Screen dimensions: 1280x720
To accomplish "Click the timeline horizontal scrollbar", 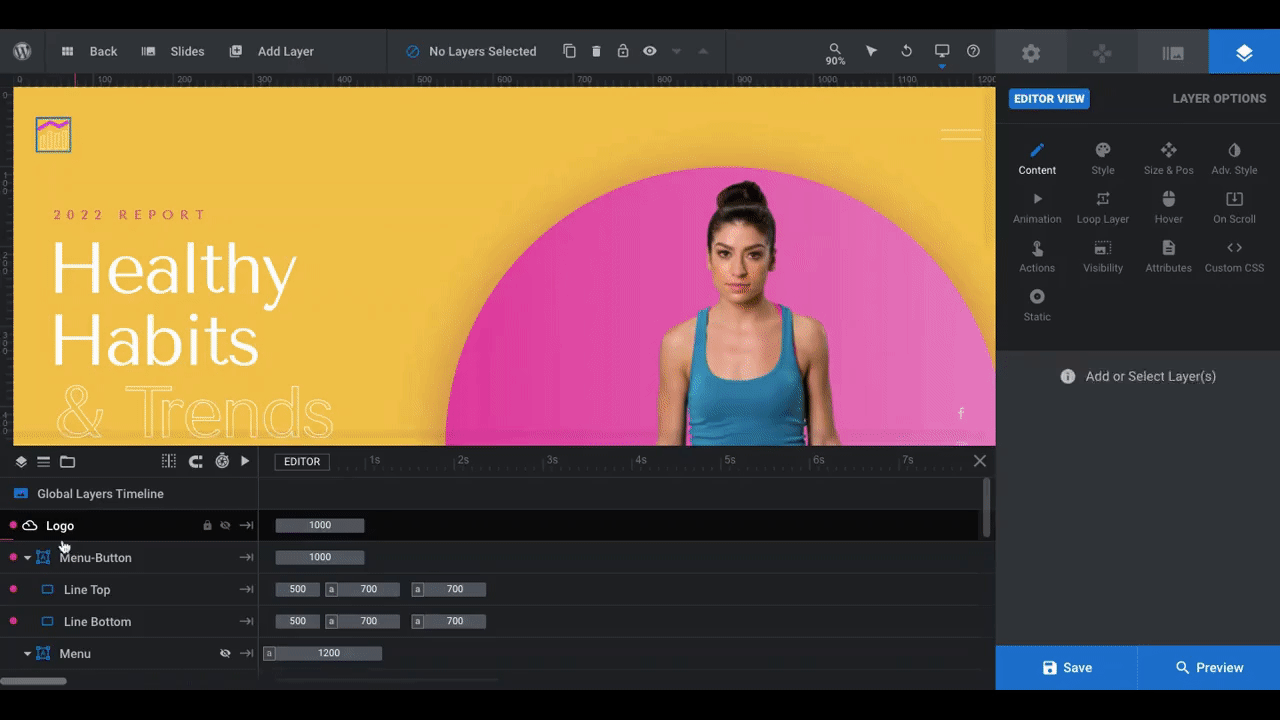I will (33, 682).
